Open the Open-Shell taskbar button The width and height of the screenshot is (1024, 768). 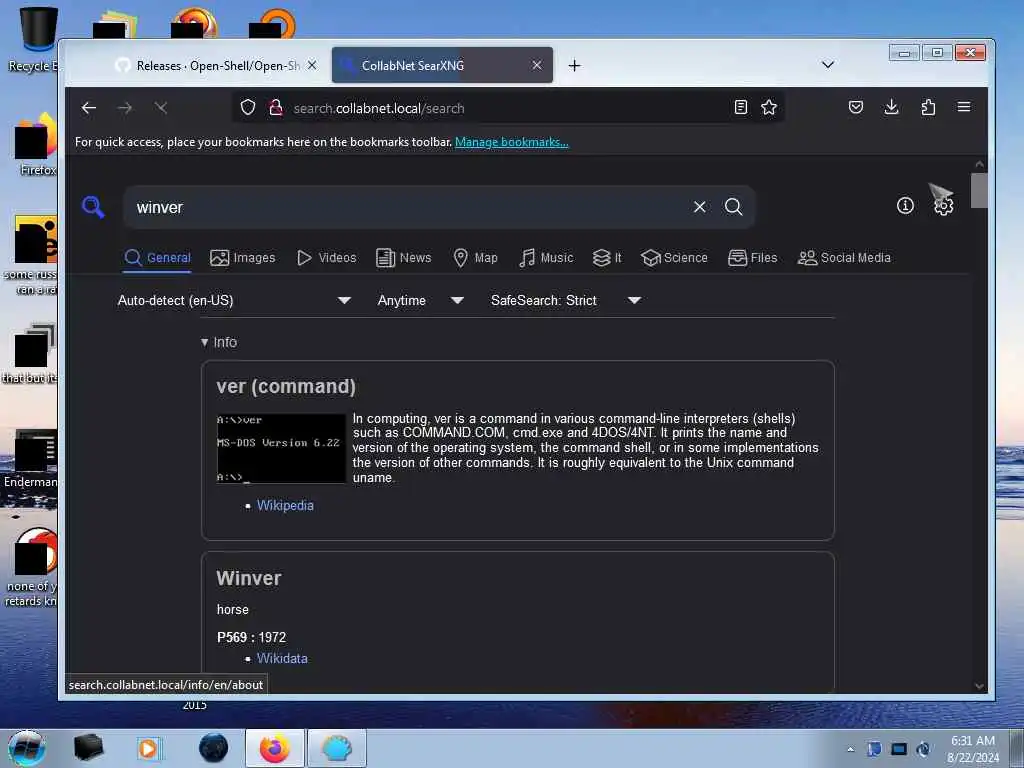click(337, 748)
